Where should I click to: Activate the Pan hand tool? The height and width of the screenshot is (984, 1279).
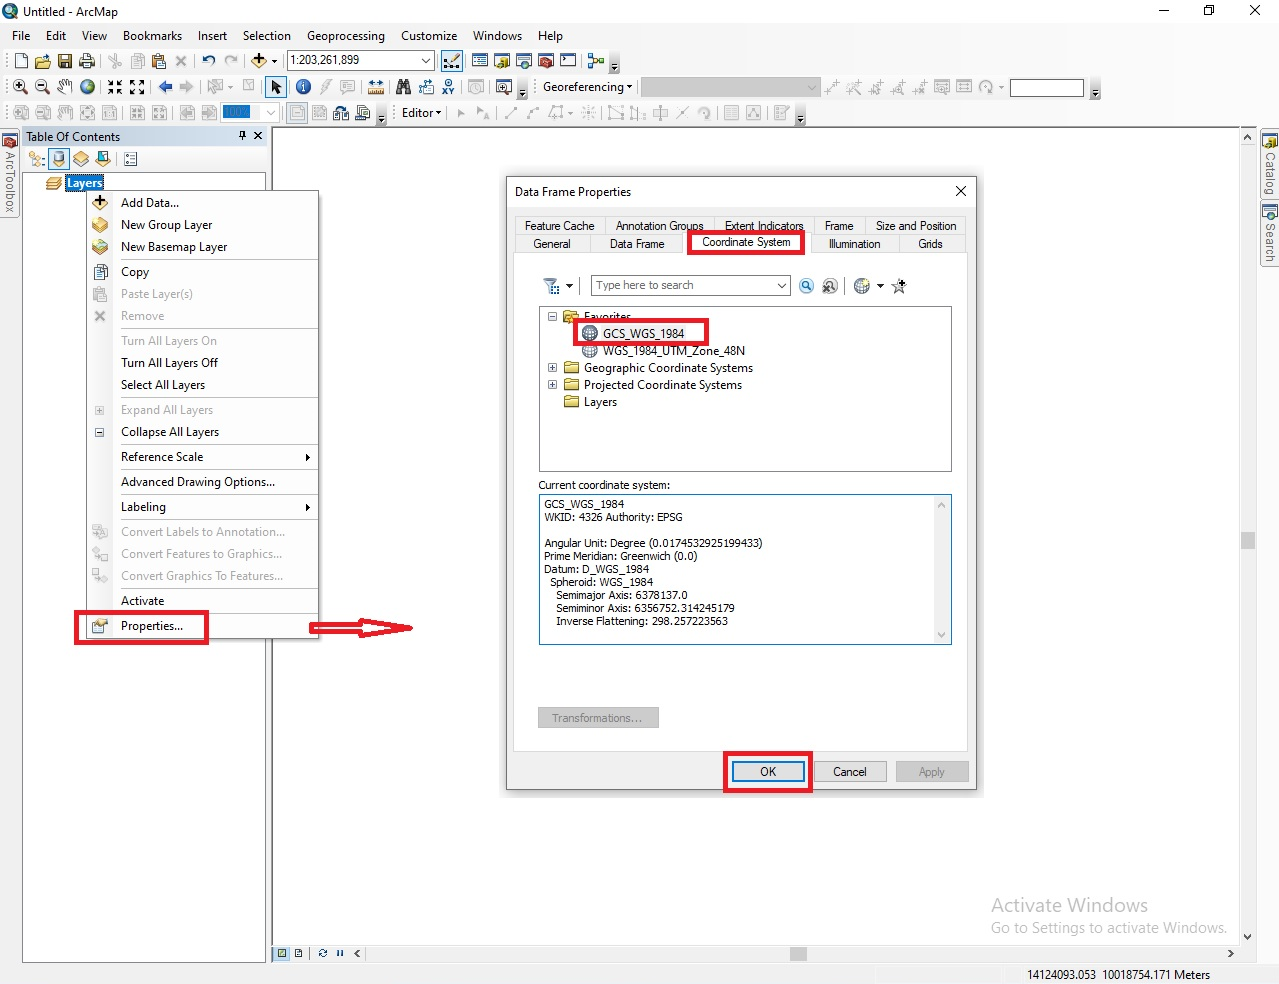[65, 87]
